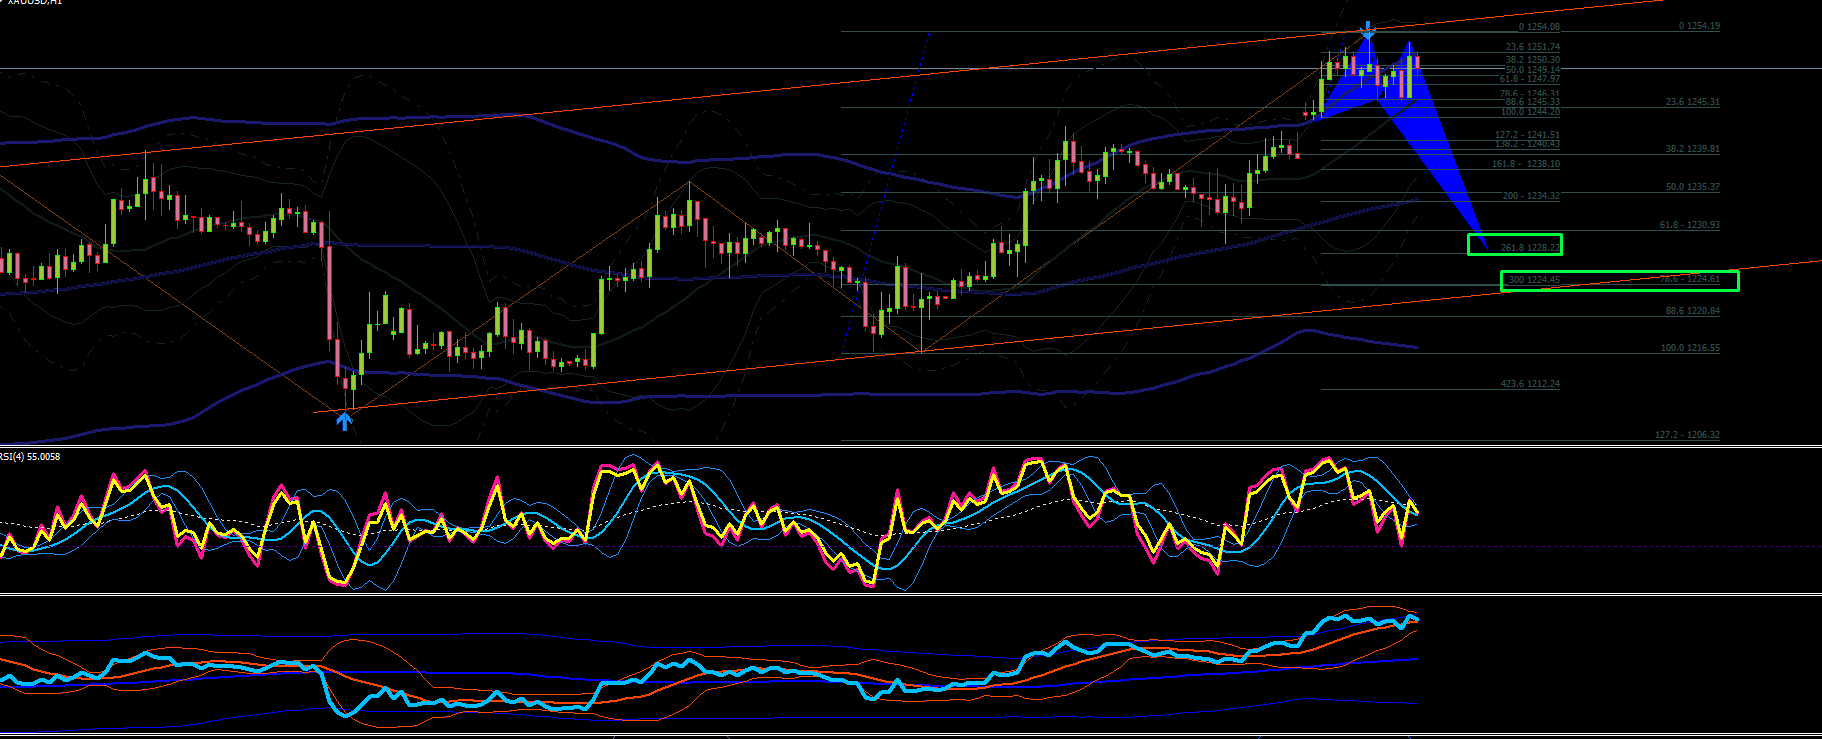
Task: Select the 50.0 1249.14 level label
Action: pos(1533,70)
